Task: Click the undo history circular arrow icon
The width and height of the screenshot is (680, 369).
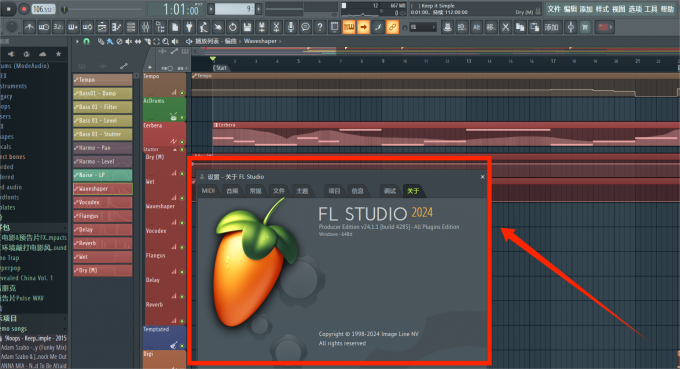Action: [233, 27]
